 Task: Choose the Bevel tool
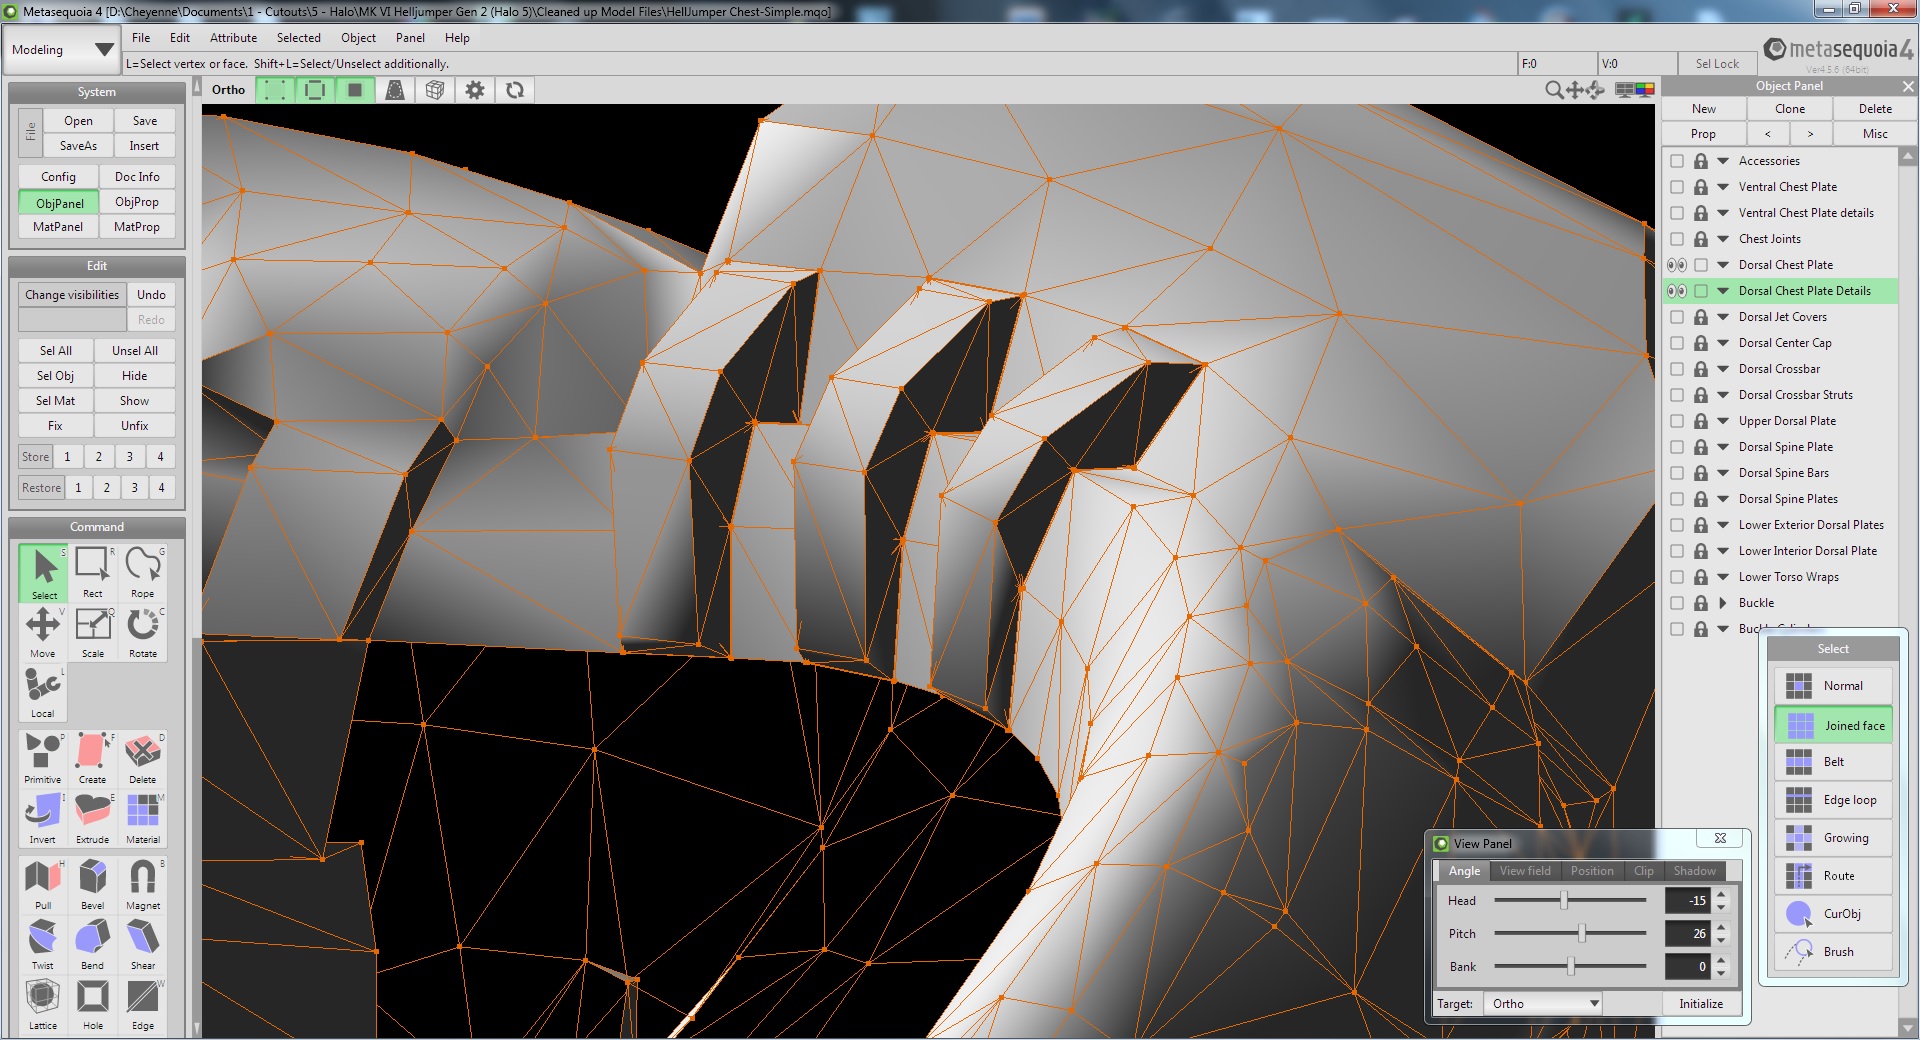click(92, 884)
